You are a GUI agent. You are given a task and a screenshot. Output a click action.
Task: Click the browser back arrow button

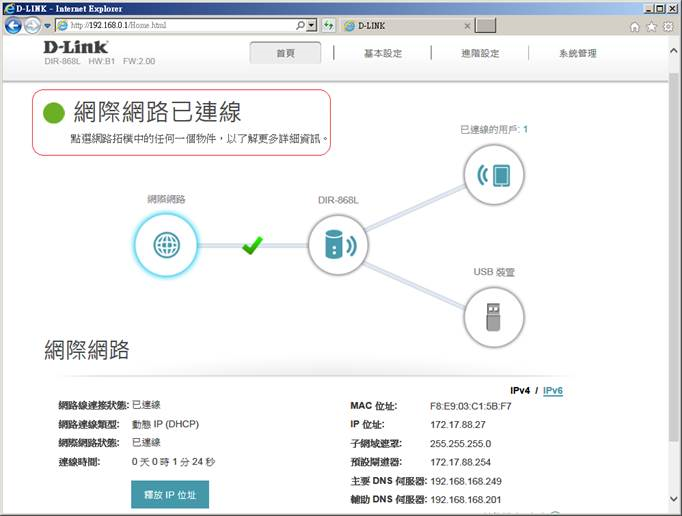(x=14, y=25)
